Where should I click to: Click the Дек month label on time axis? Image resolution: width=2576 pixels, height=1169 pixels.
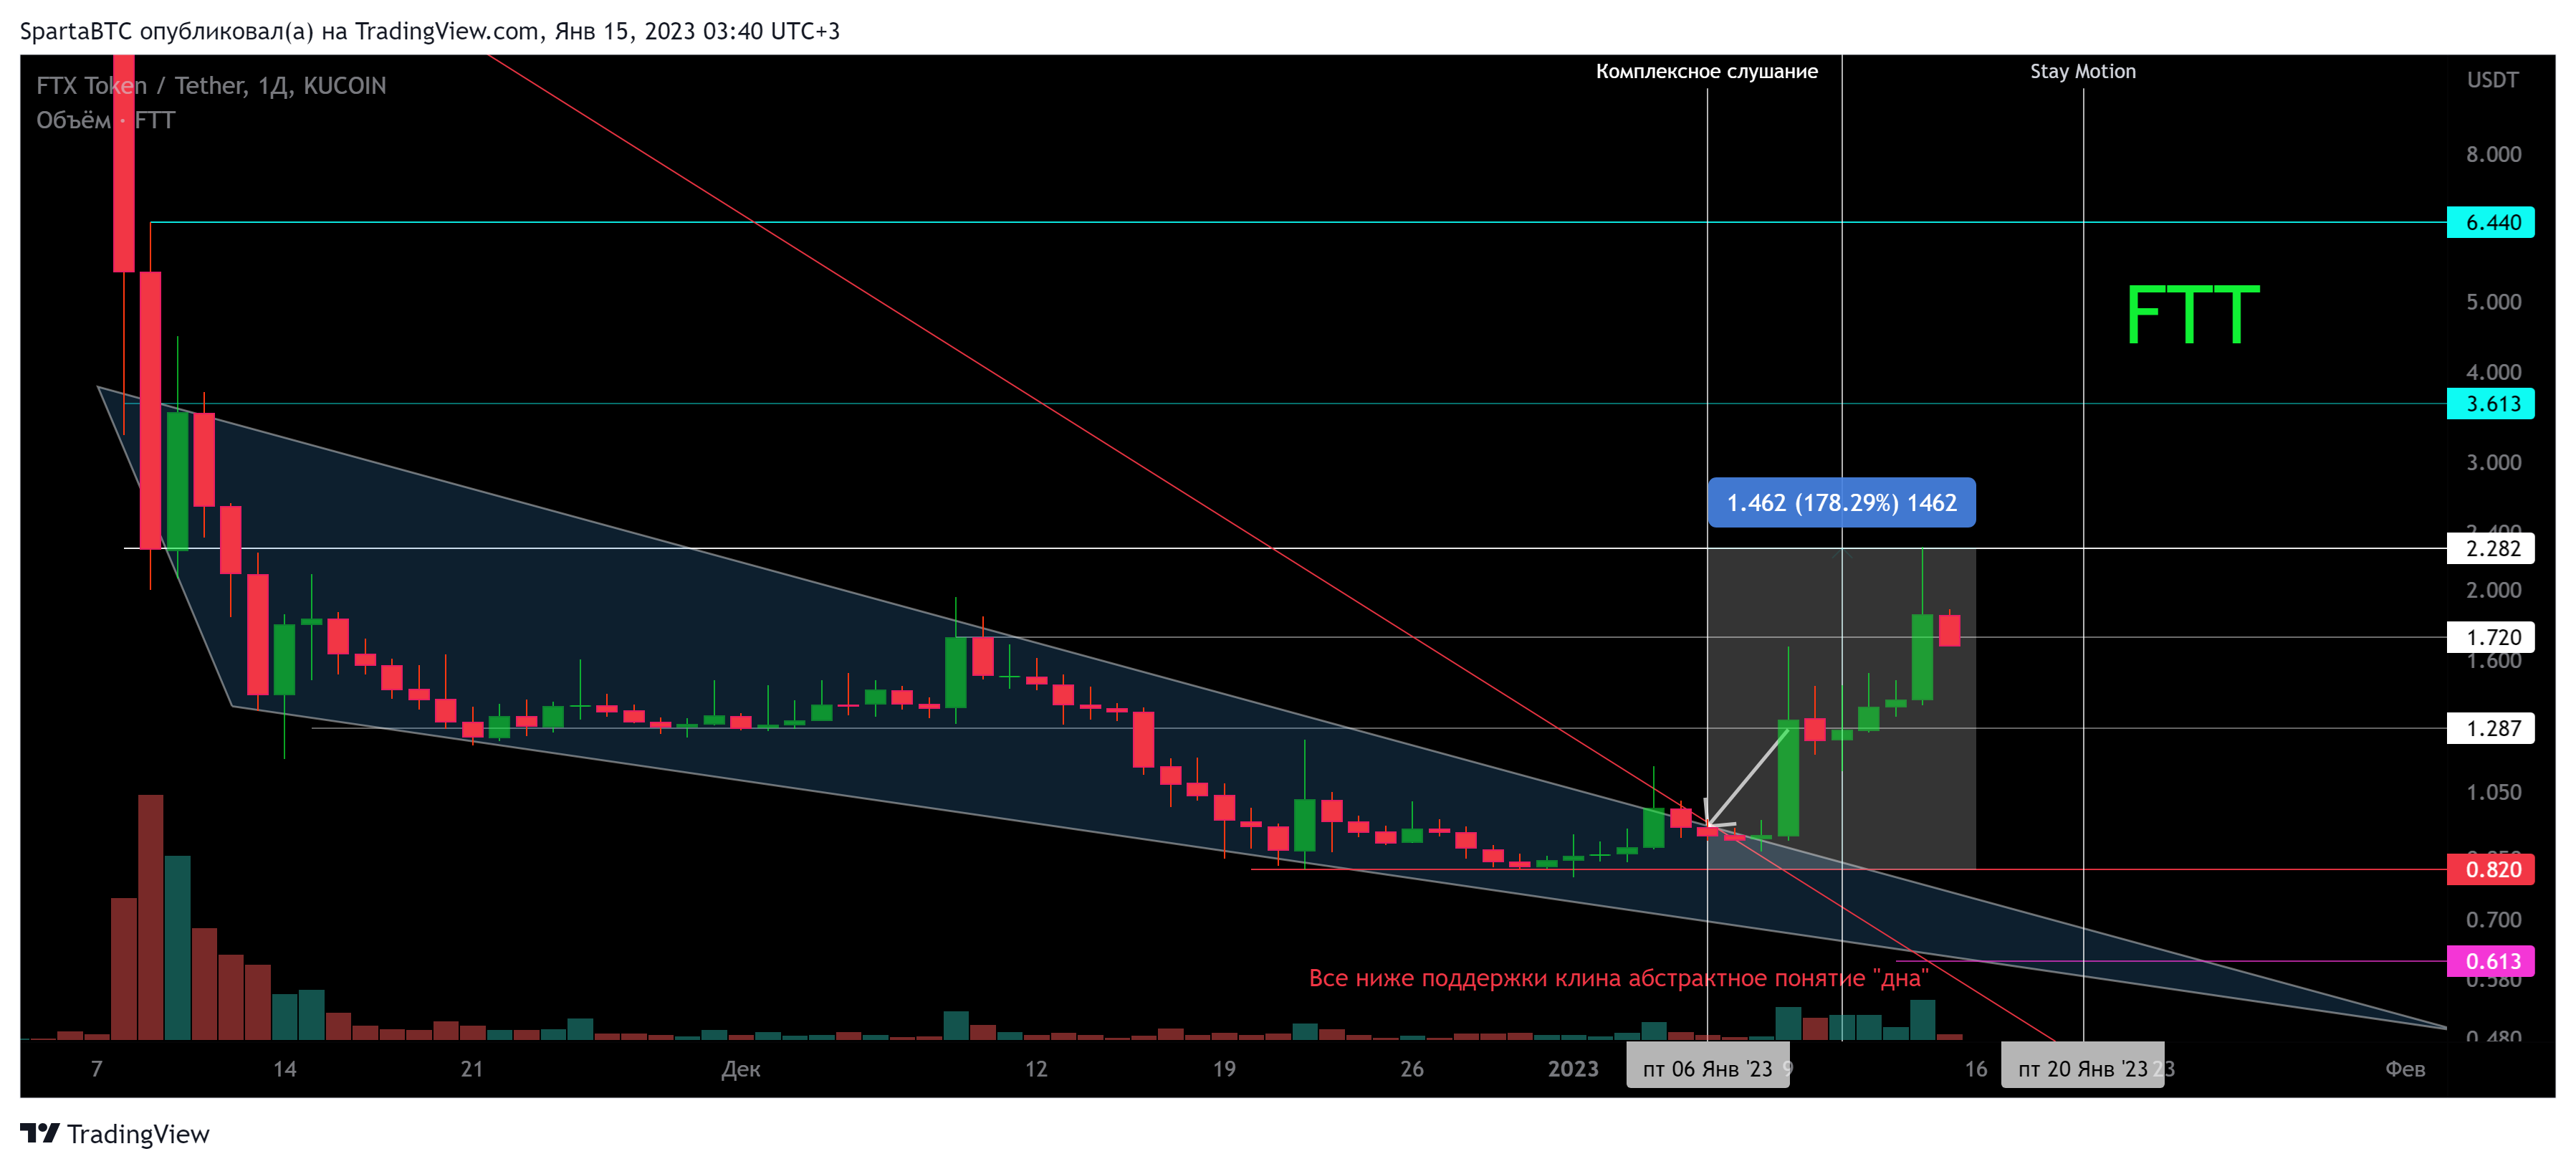point(741,1069)
